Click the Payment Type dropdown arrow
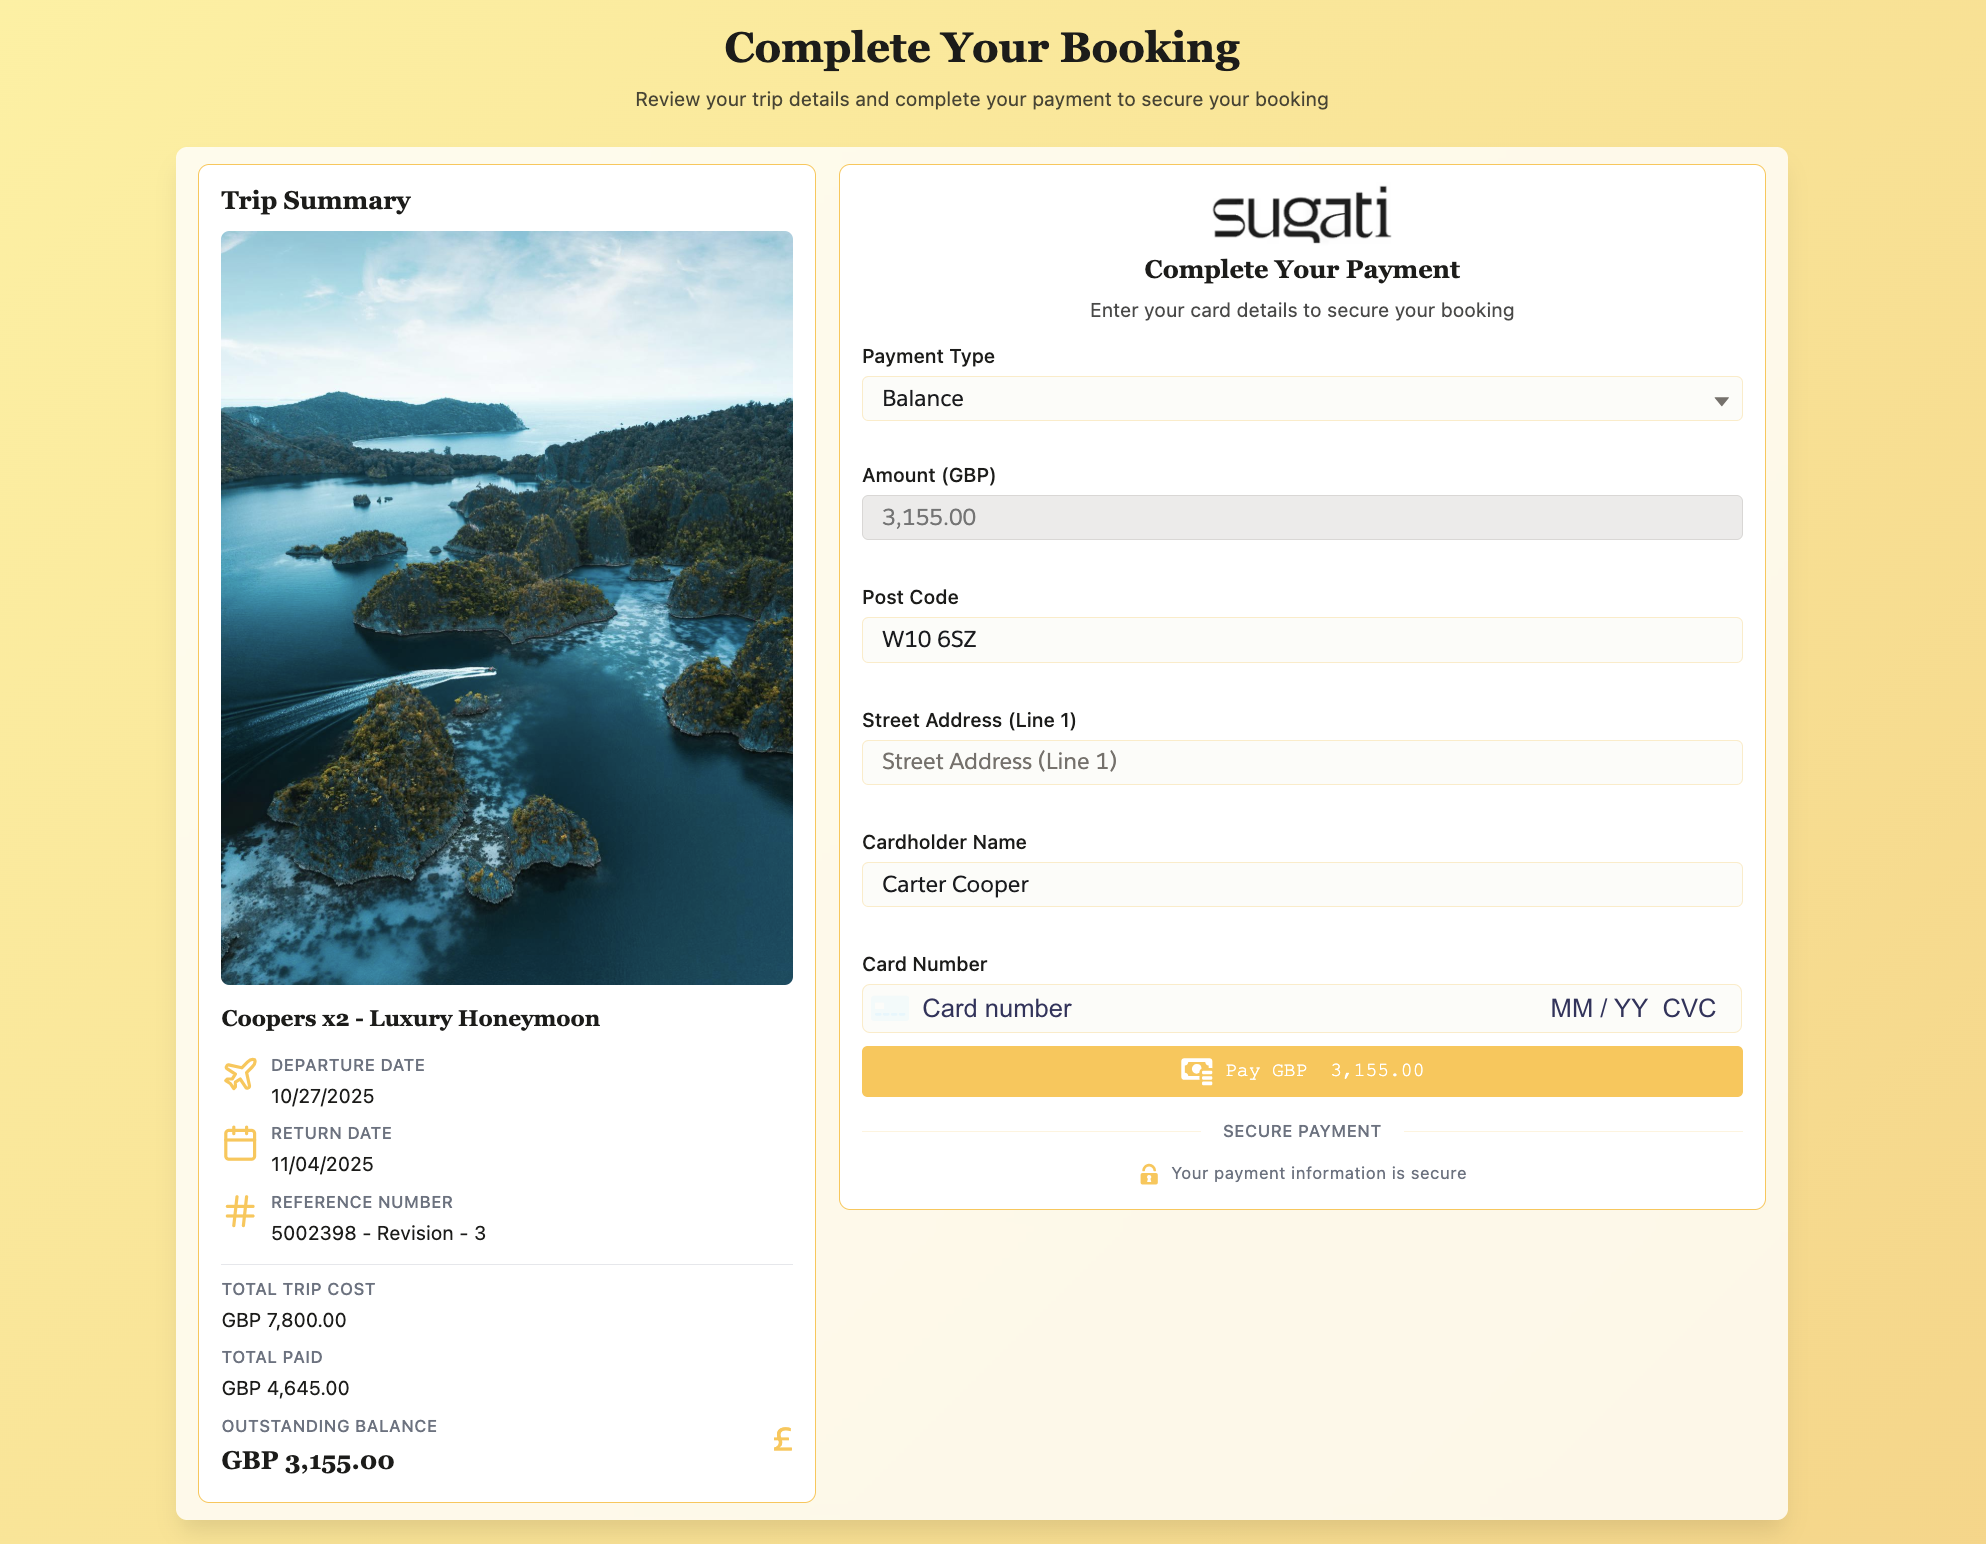Screen dimensions: 1986x1544 pos(1721,401)
